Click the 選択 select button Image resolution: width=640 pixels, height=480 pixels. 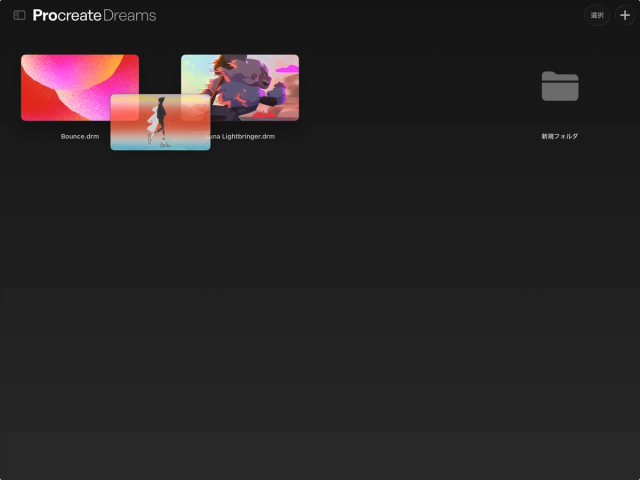pyautogui.click(x=597, y=15)
